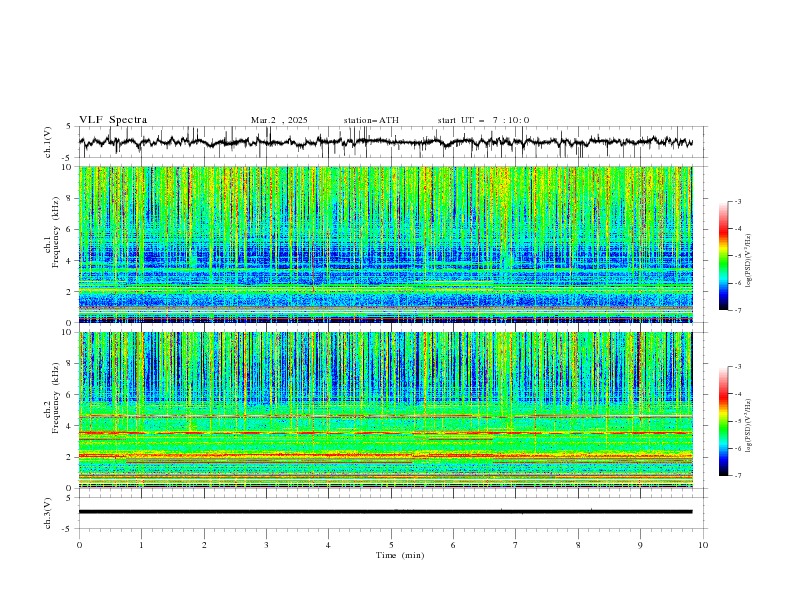This screenshot has width=792, height=612.
Task: Select the "start UT = 7 :10: 0" text
Action: pyautogui.click(x=483, y=120)
